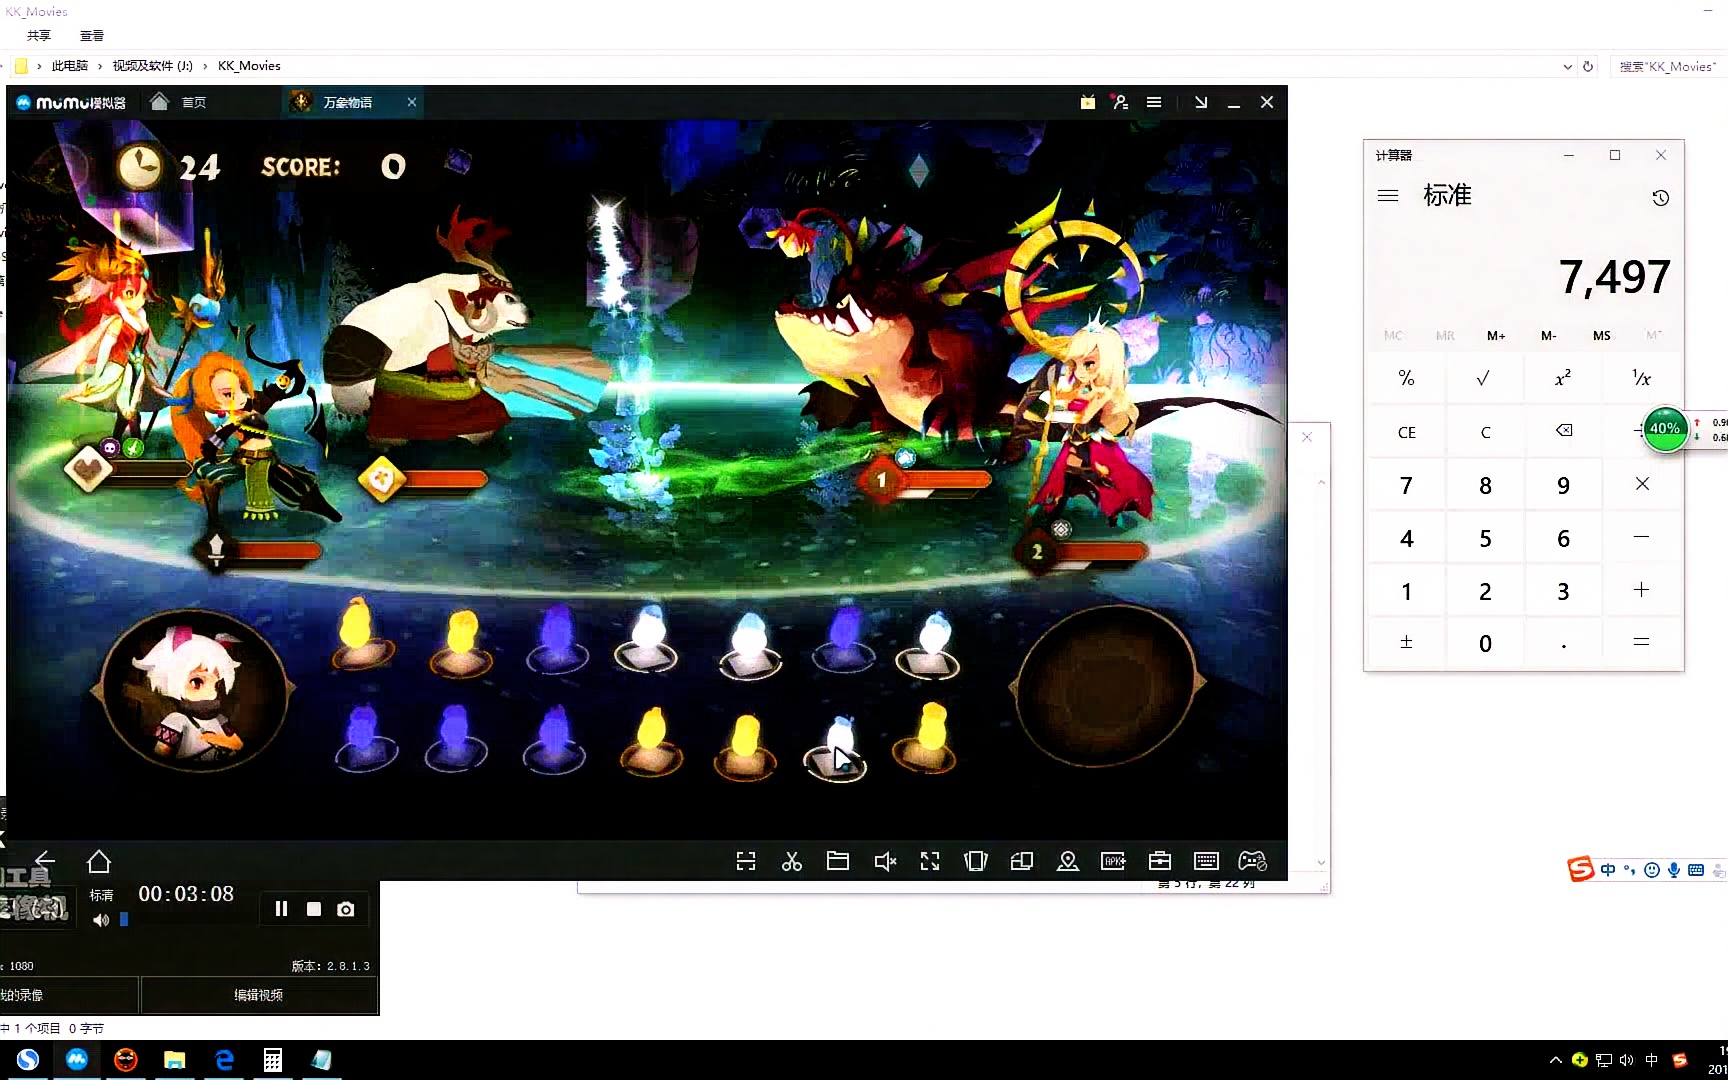1728x1080 pixels.
Task: Click the MS memory store button
Action: (1602, 335)
